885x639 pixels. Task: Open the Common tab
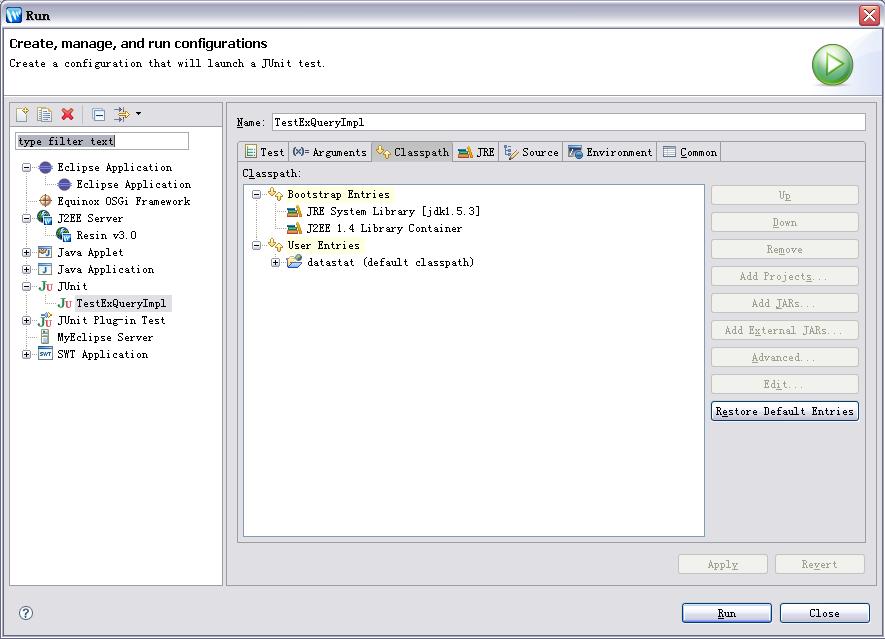[689, 152]
